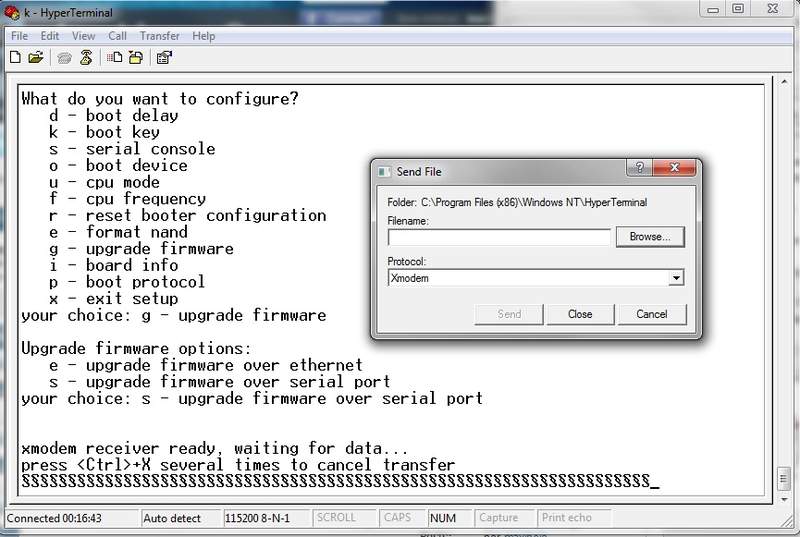800x537 pixels.
Task: Click the terminal scrollbar up arrow
Action: (784, 82)
